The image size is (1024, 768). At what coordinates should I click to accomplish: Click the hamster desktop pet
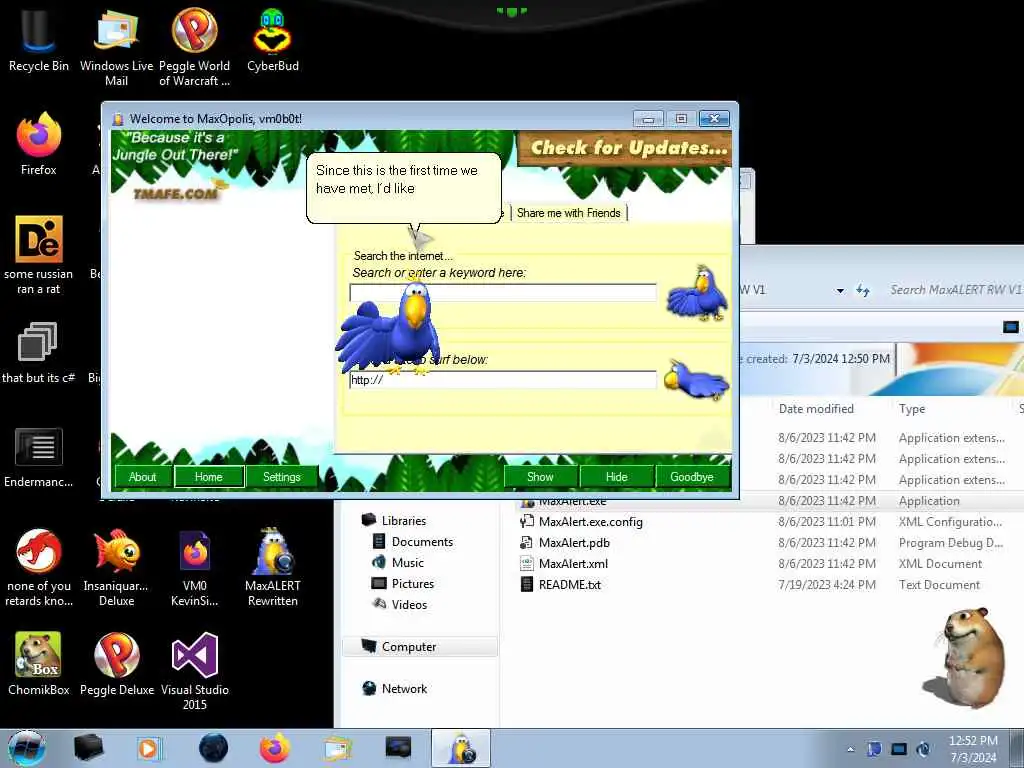(963, 657)
